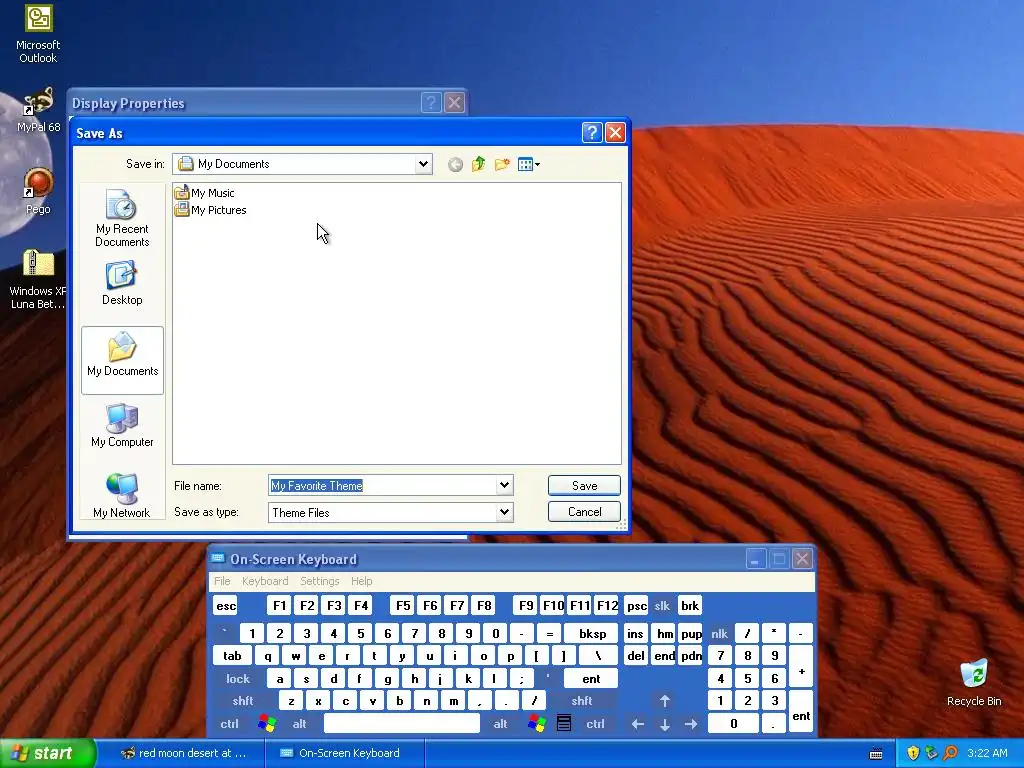This screenshot has height=768, width=1024.
Task: Click the Back navigation icon in Save As
Action: [x=455, y=165]
